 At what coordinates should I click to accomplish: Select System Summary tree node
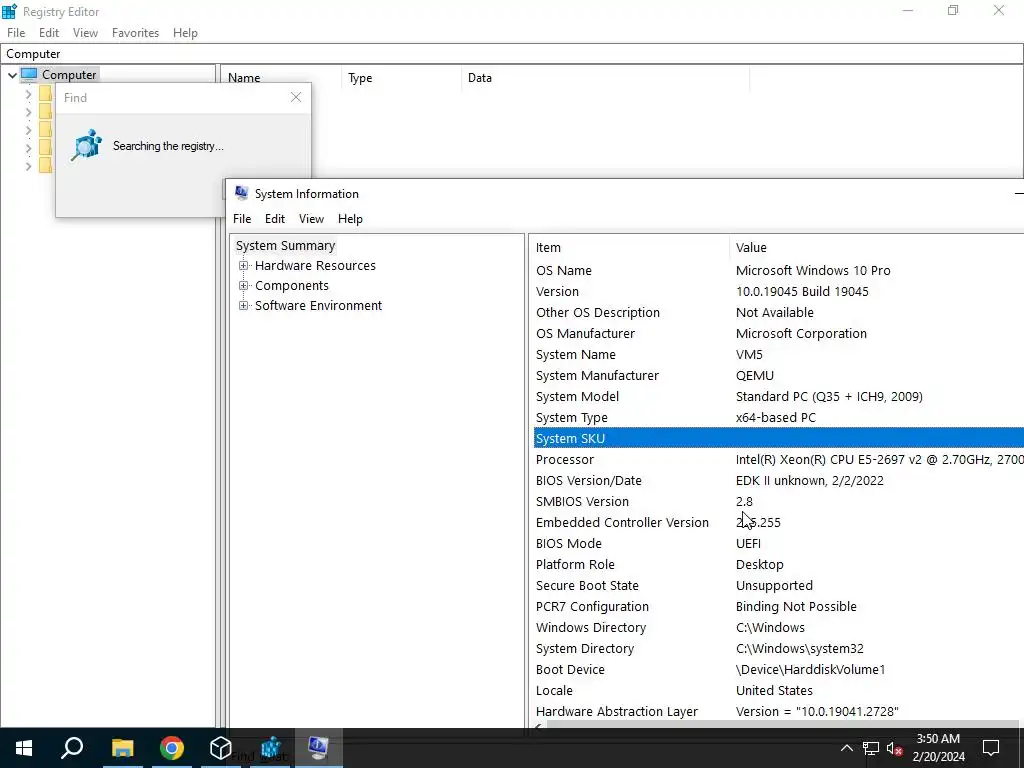(285, 246)
